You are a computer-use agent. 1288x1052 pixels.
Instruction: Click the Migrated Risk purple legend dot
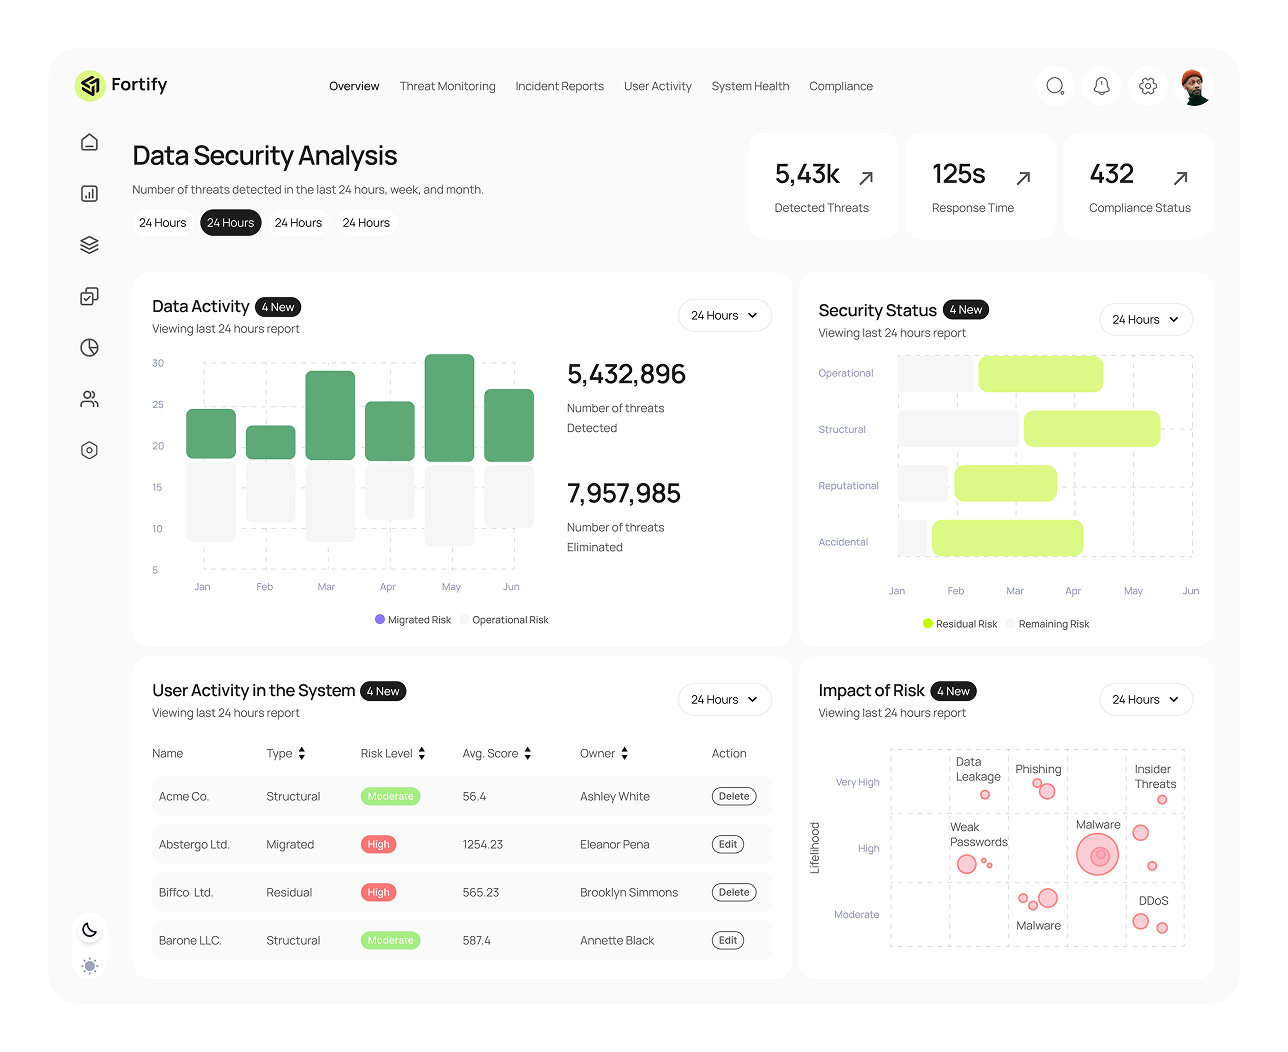[x=380, y=620]
